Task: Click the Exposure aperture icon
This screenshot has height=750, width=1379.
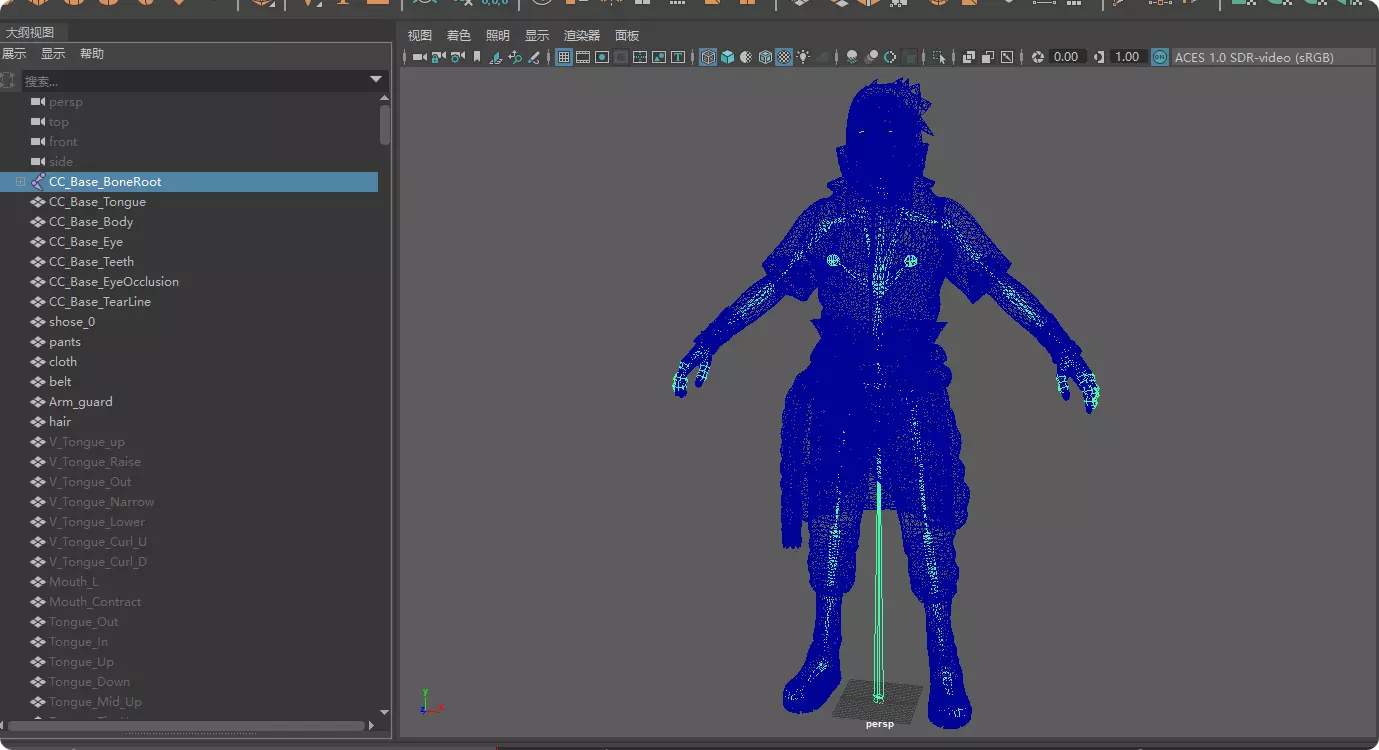Action: (x=1038, y=57)
